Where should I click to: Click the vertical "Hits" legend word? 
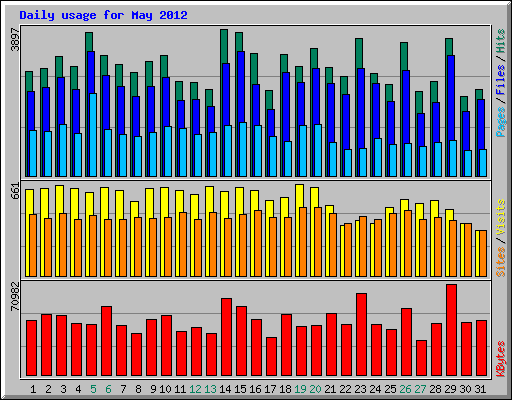tap(500, 41)
